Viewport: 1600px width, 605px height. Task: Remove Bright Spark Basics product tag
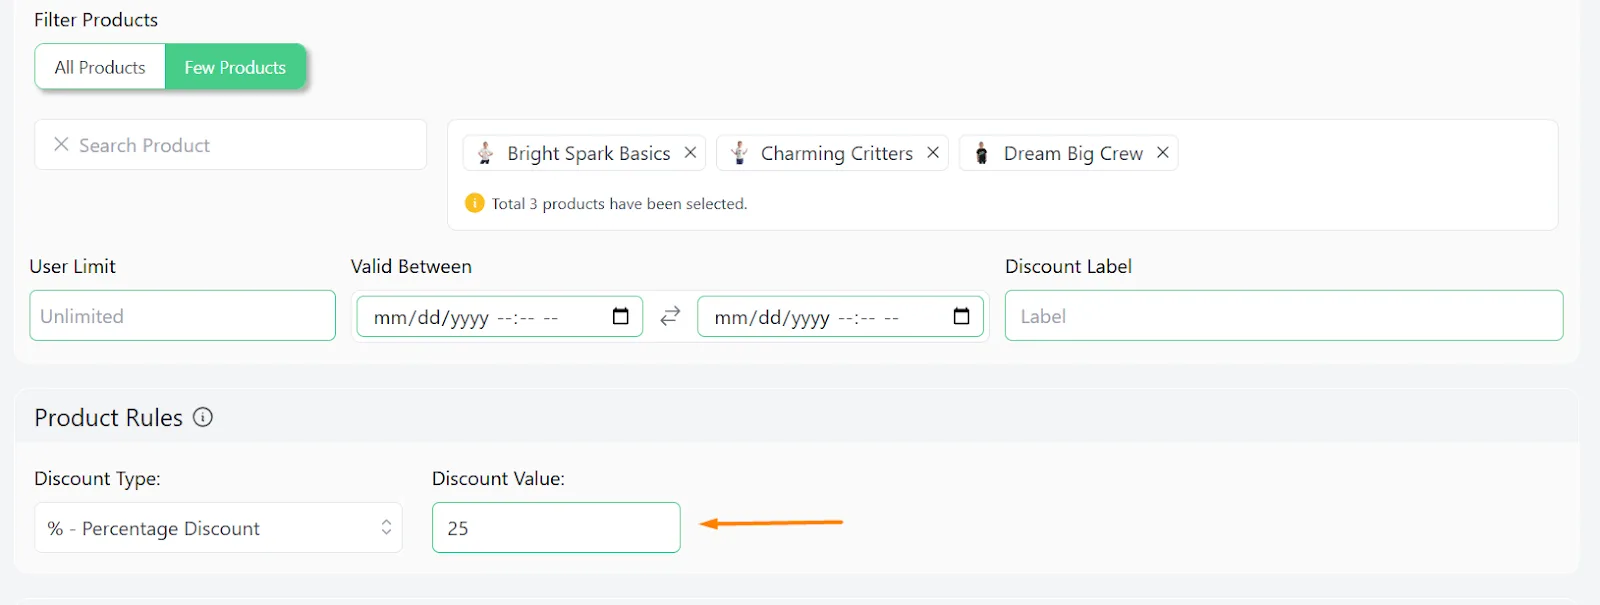[690, 153]
